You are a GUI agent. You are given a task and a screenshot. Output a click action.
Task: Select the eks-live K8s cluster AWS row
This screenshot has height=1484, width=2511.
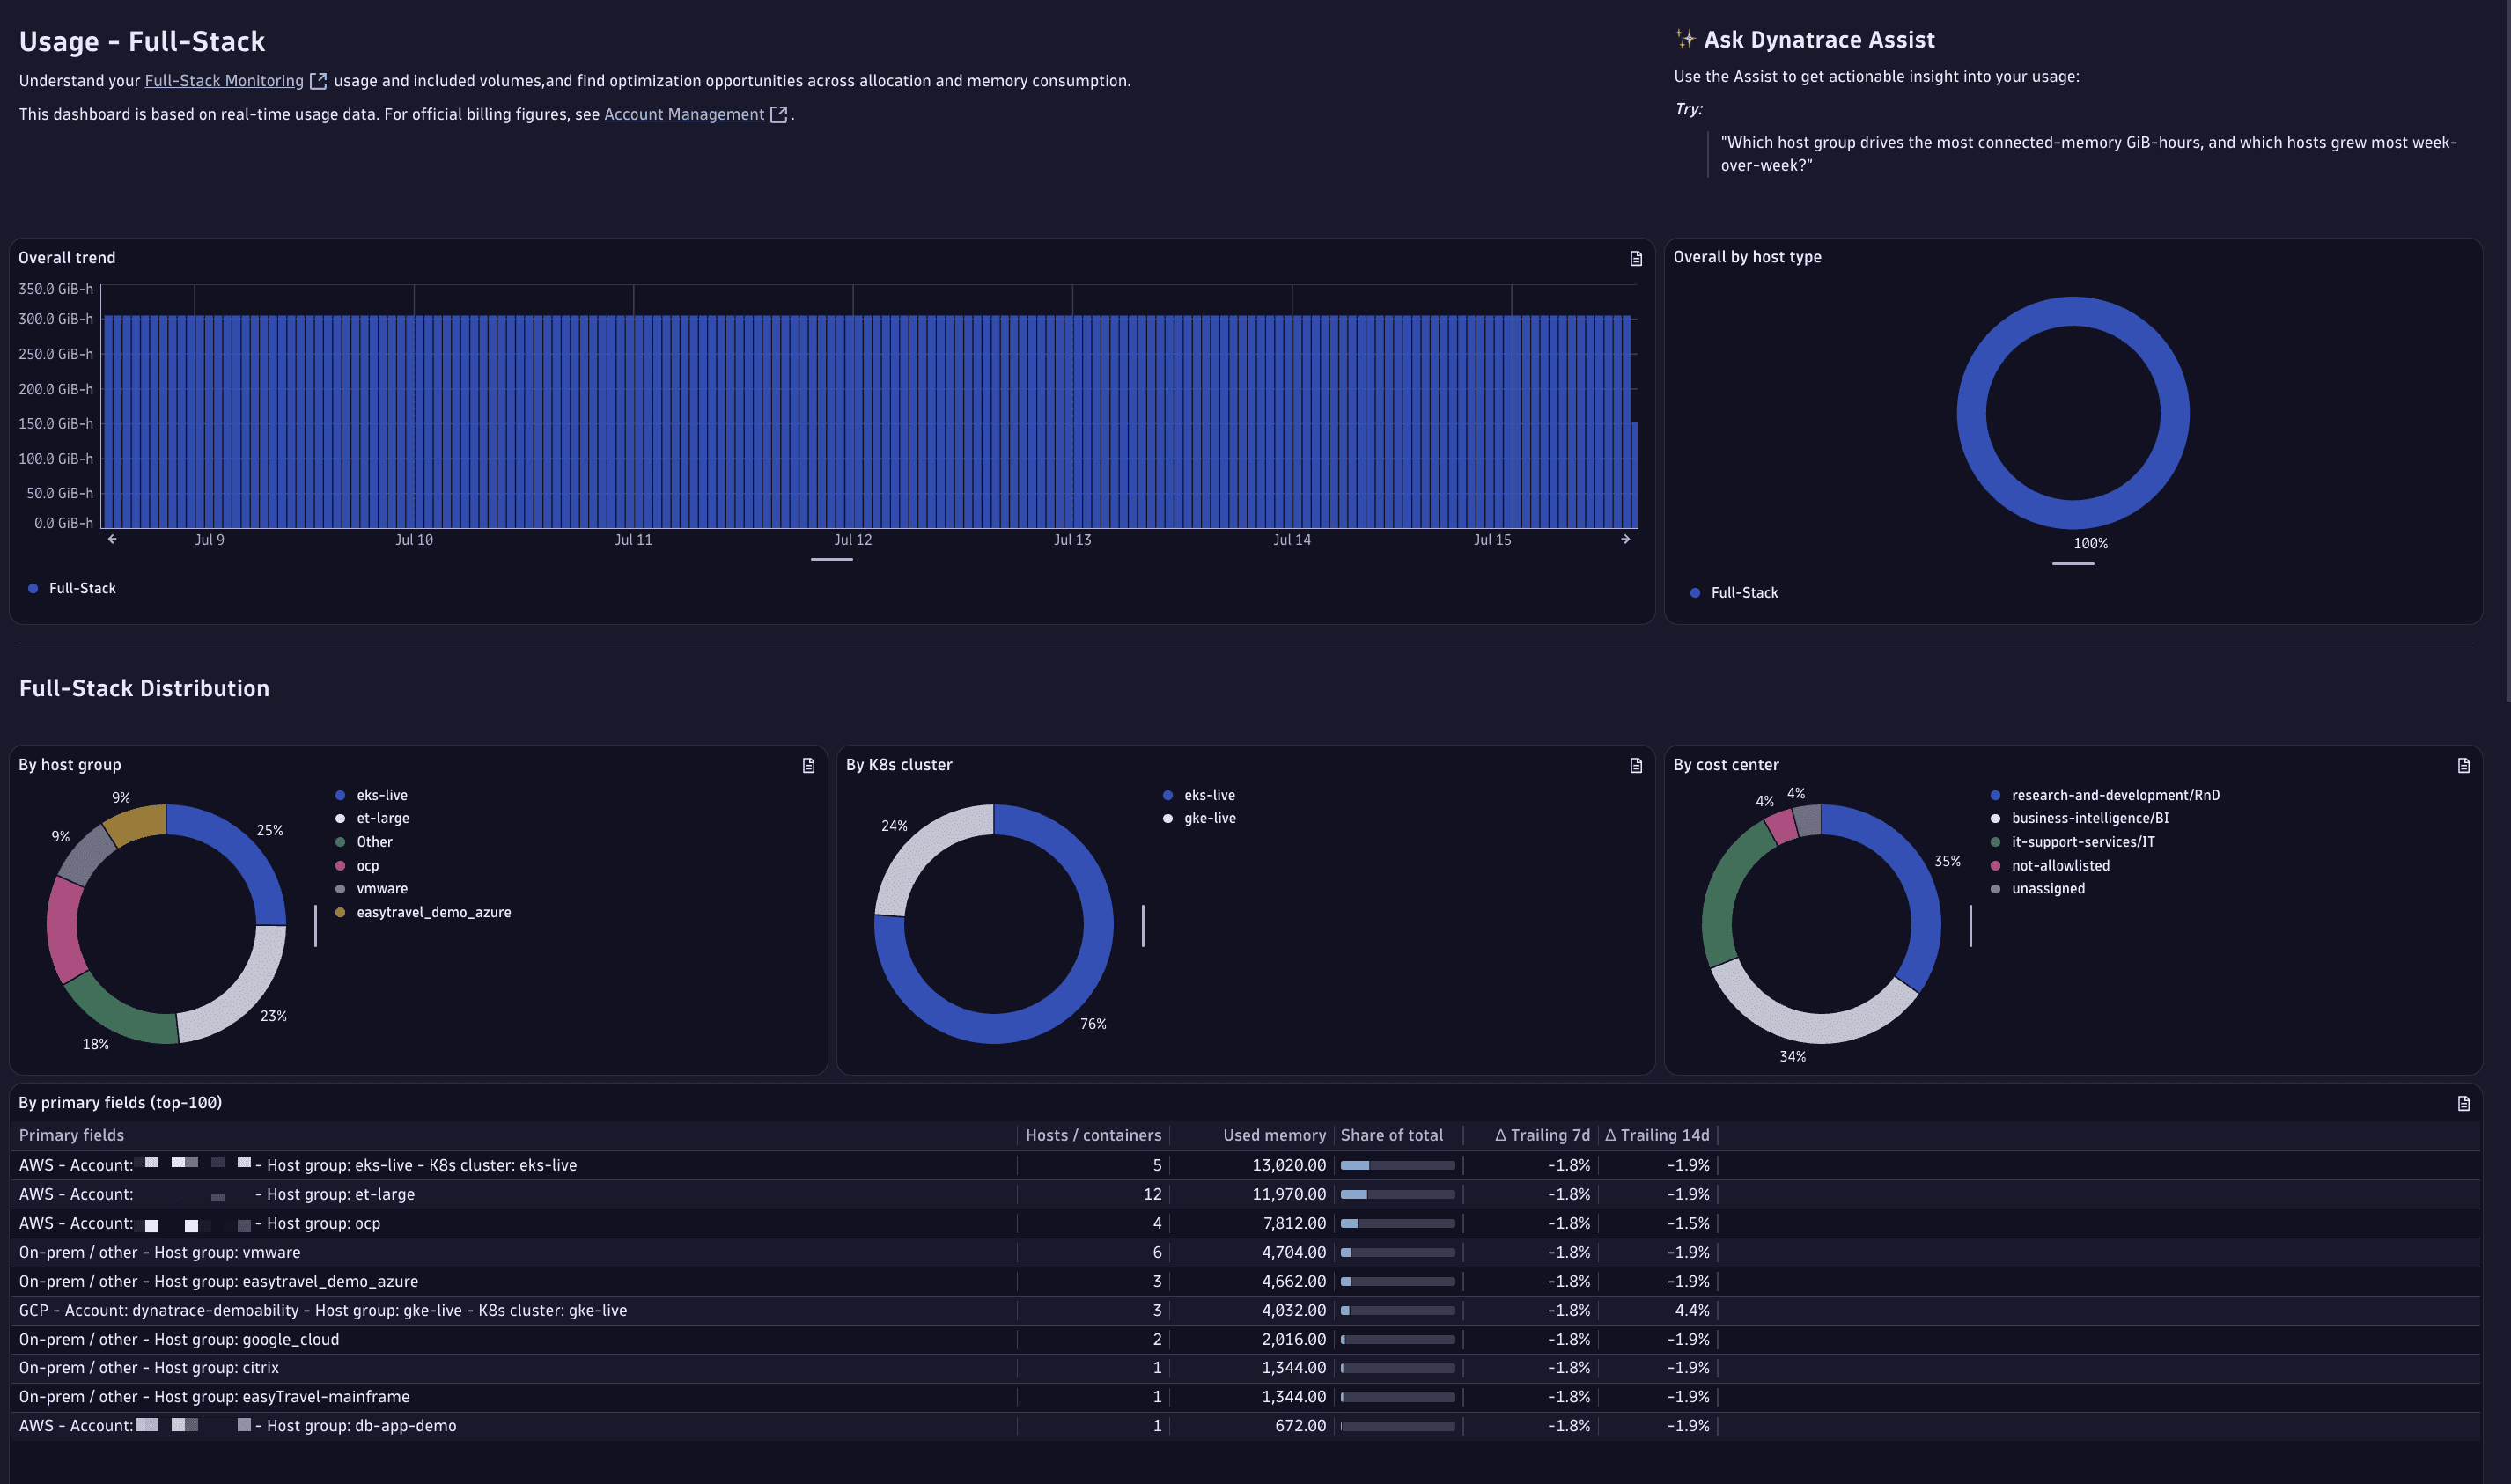[x=1248, y=1165]
